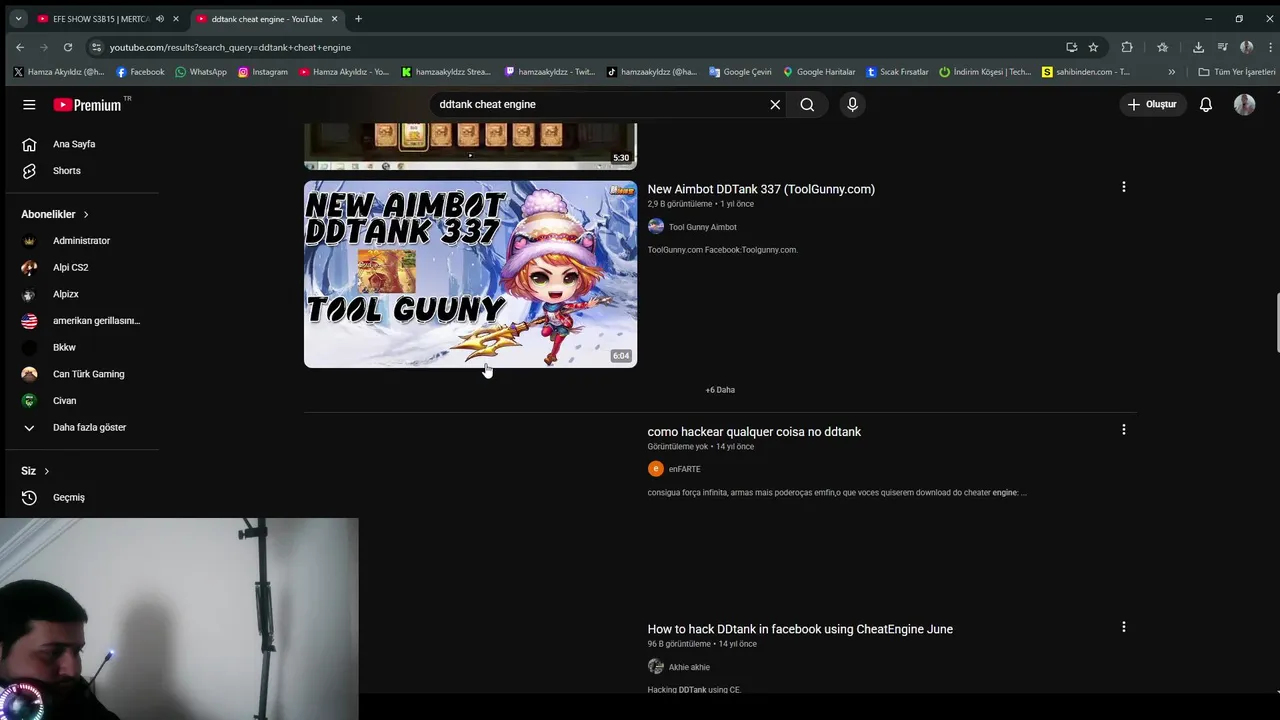
Task: Open sahibinden.com bookmark
Action: pyautogui.click(x=1086, y=72)
